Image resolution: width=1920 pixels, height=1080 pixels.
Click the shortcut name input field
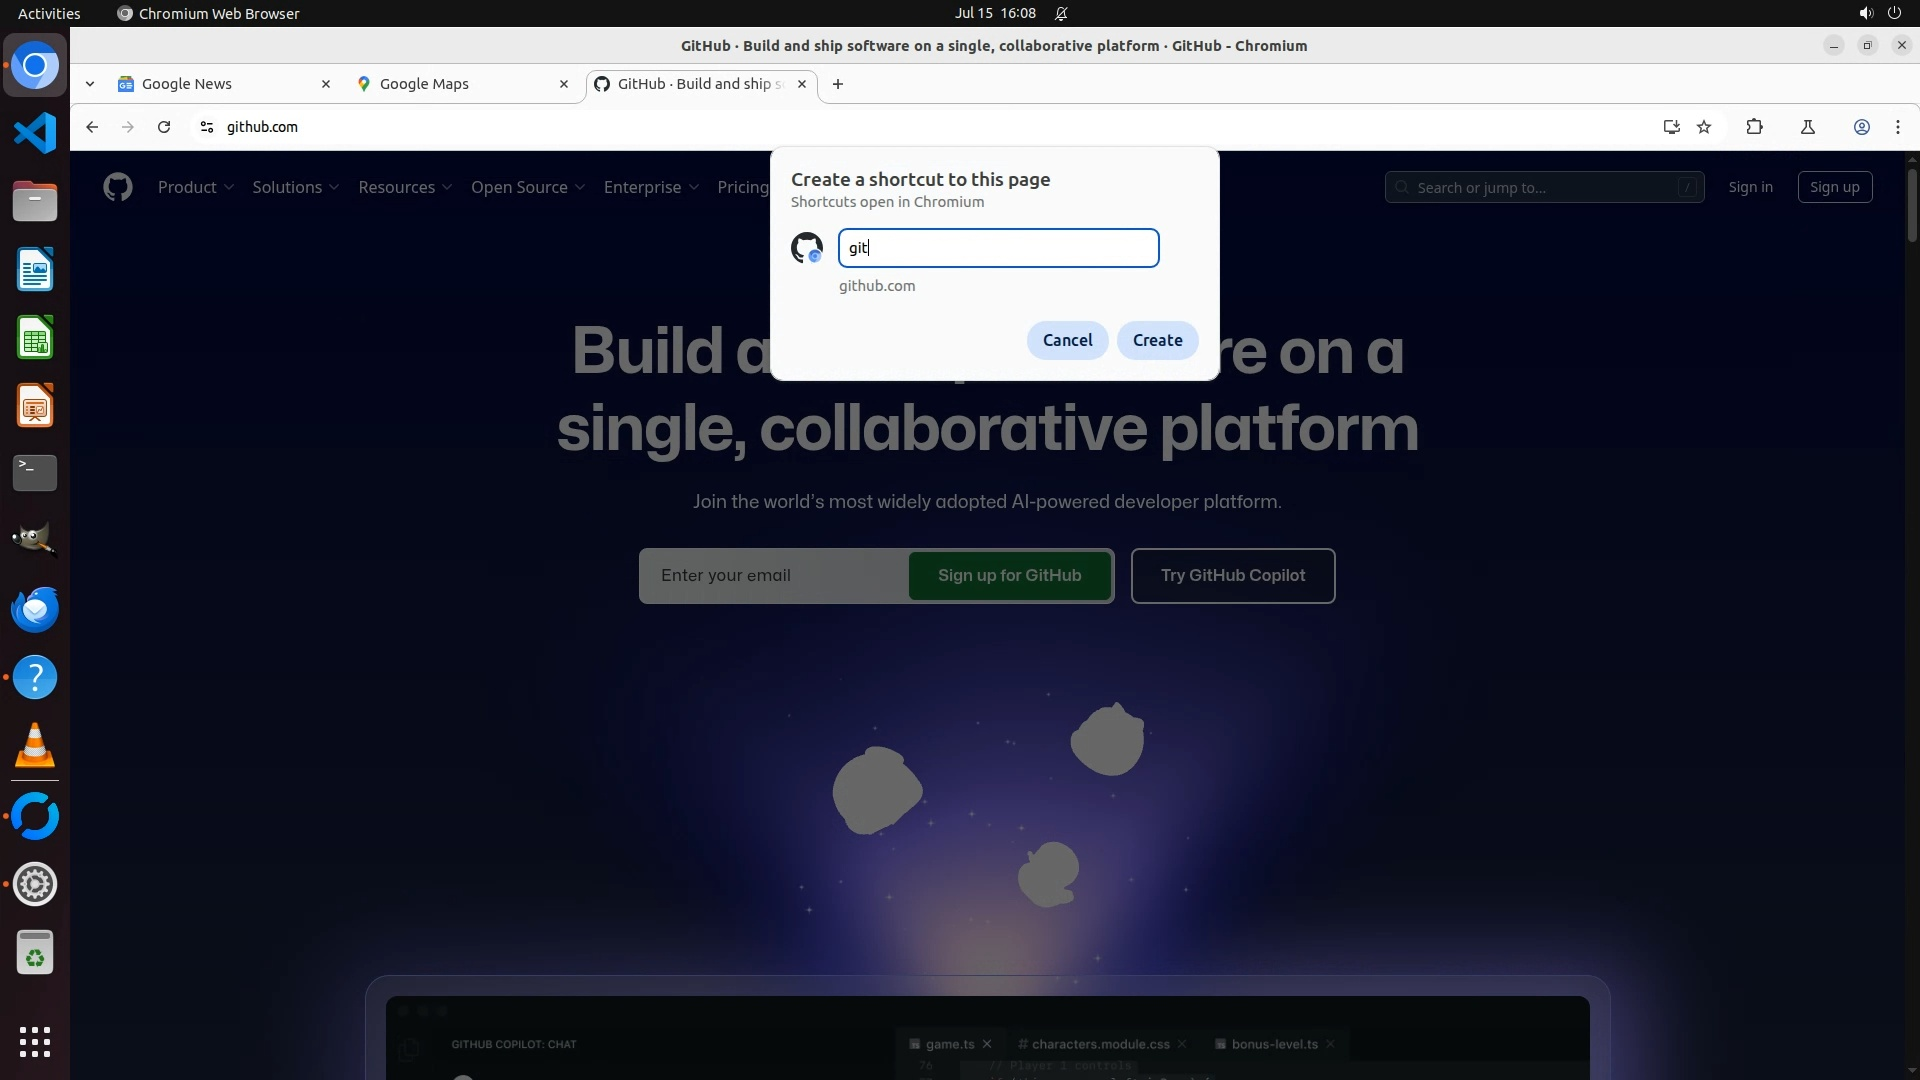pos(998,248)
